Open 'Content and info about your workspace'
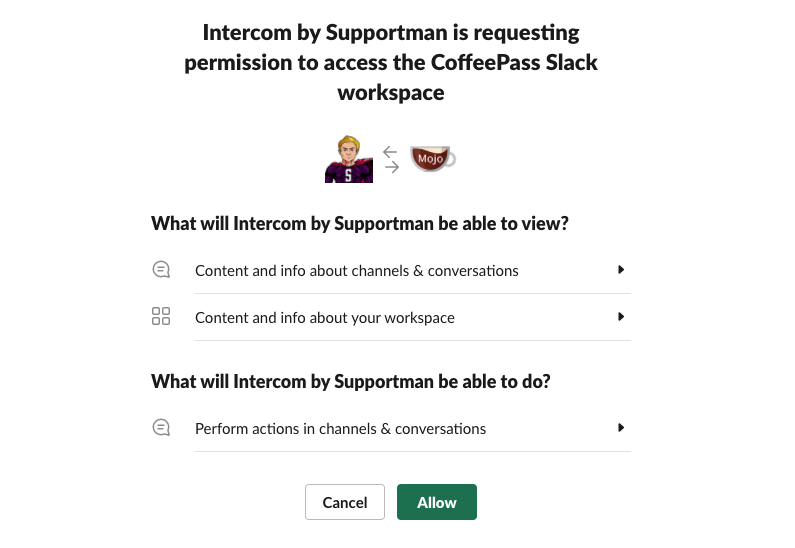Viewport: 795px width, 548px height. (x=325, y=318)
